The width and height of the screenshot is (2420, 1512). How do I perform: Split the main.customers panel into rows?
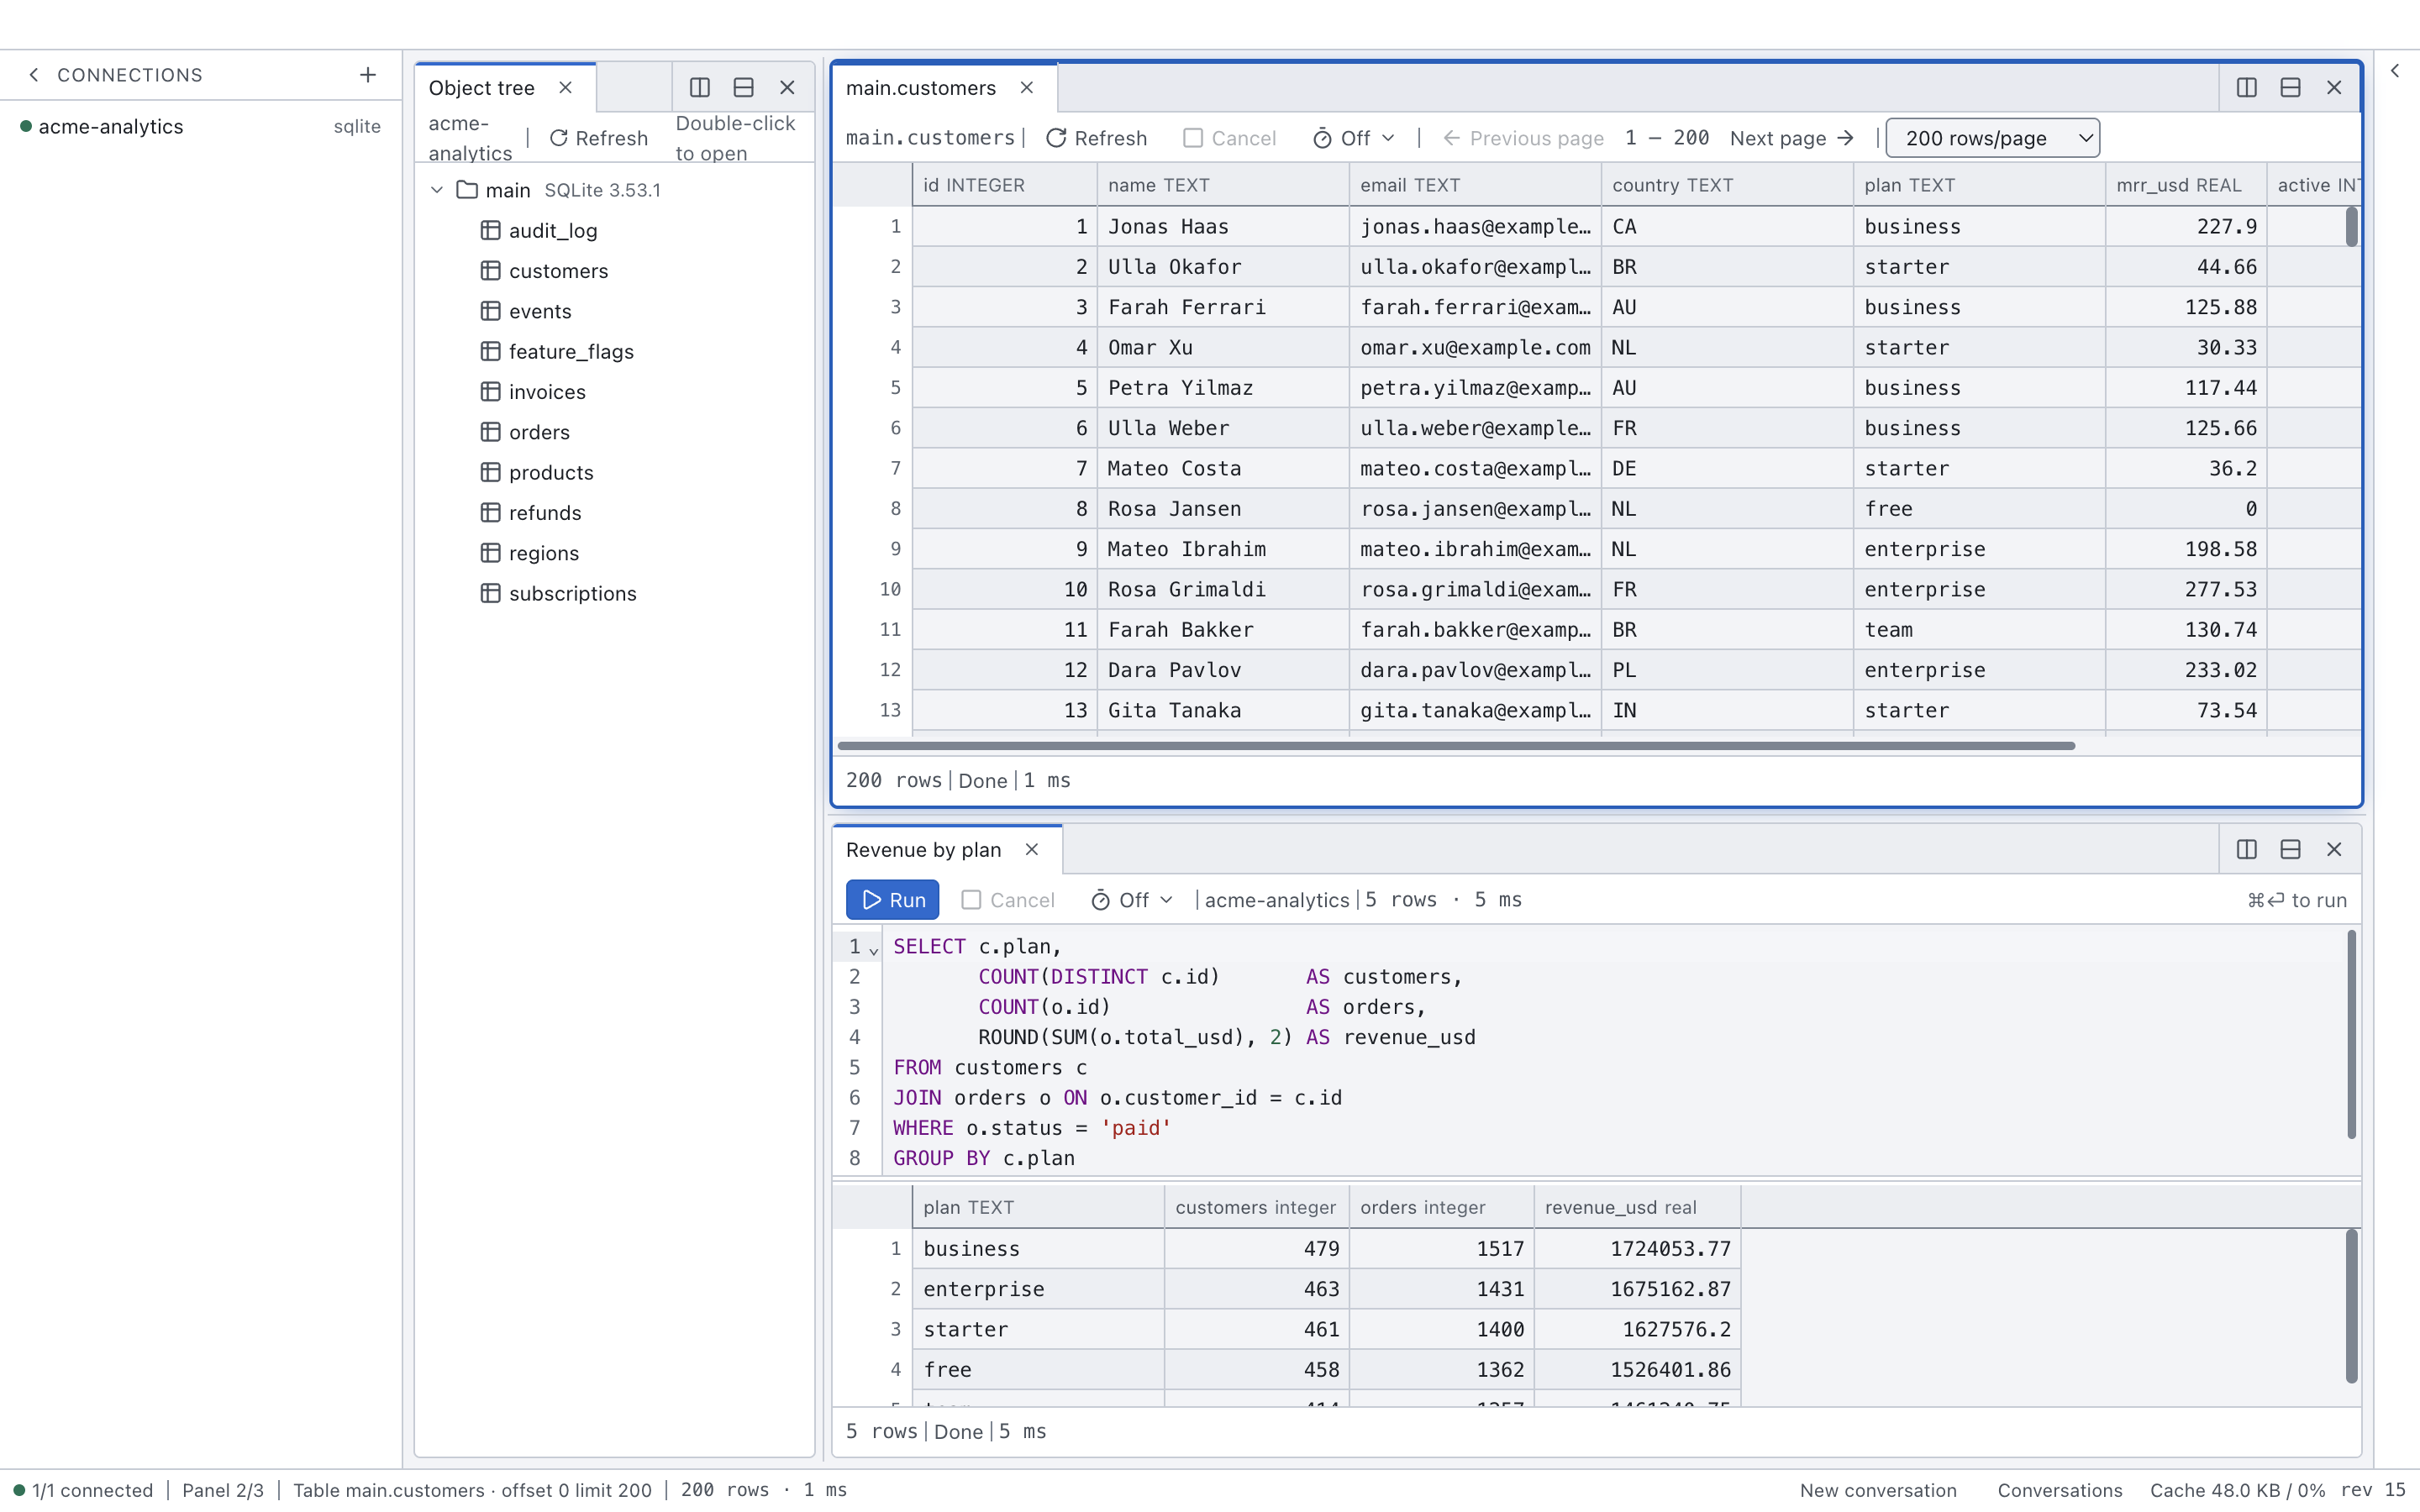click(x=2291, y=88)
